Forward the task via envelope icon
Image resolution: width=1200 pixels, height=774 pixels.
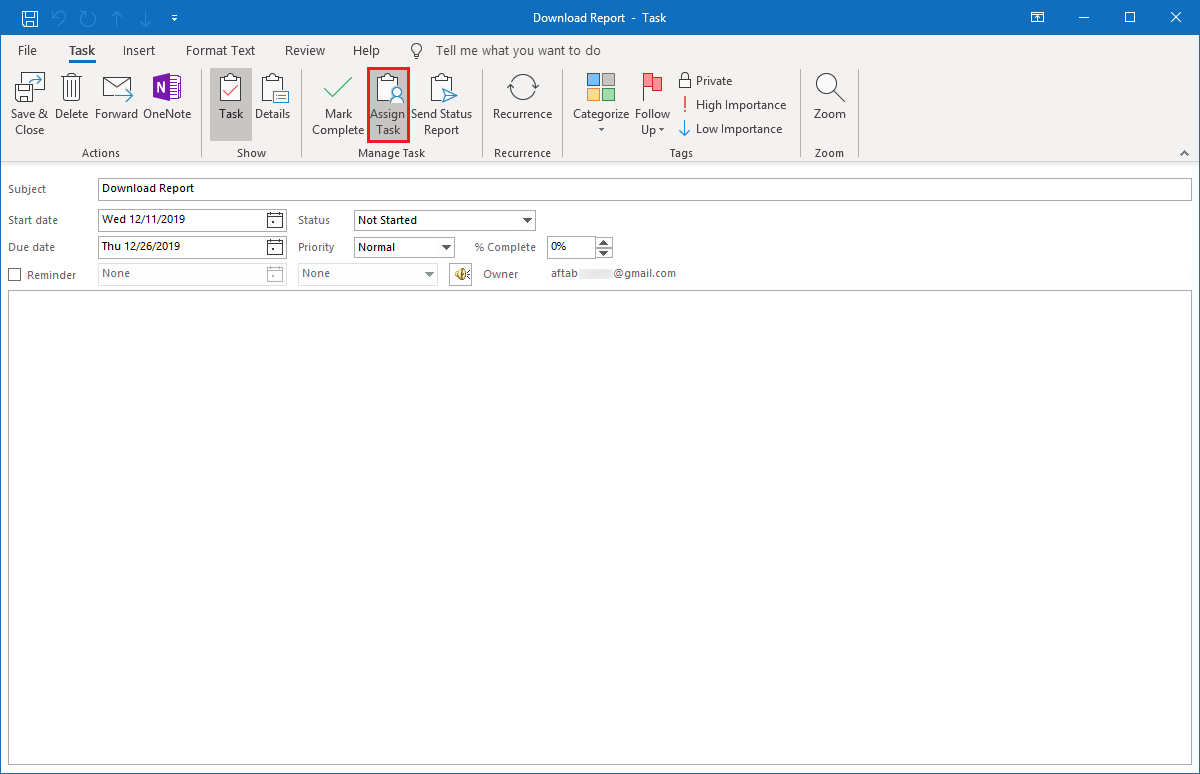117,97
